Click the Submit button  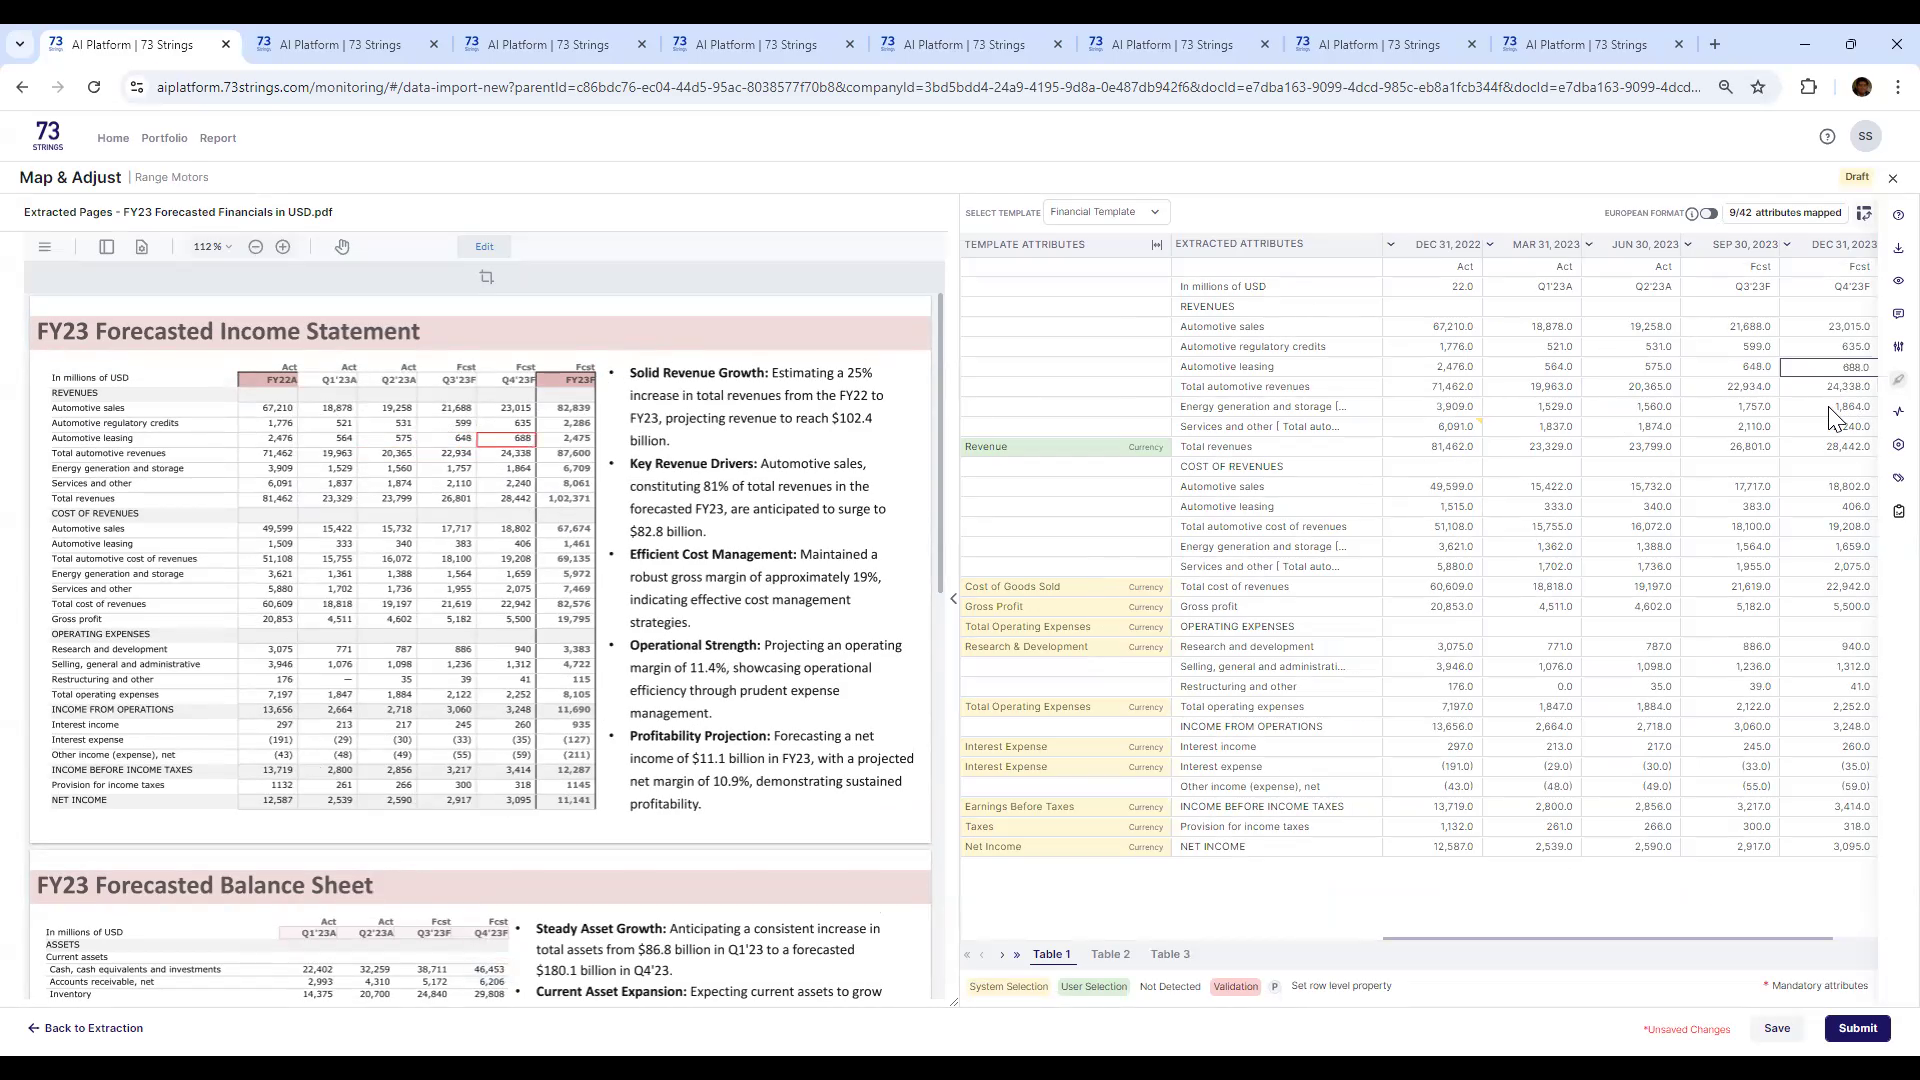tap(1857, 1028)
